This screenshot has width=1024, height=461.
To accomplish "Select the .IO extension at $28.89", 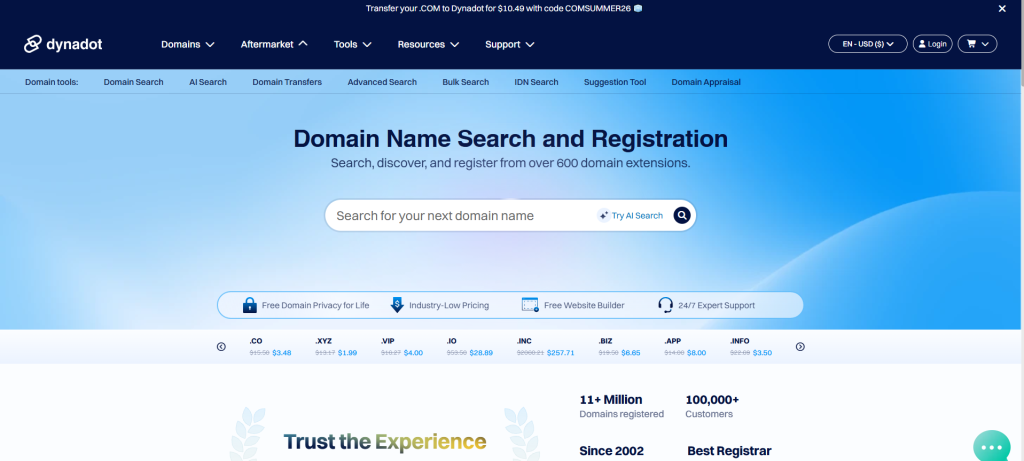I will click(470, 347).
